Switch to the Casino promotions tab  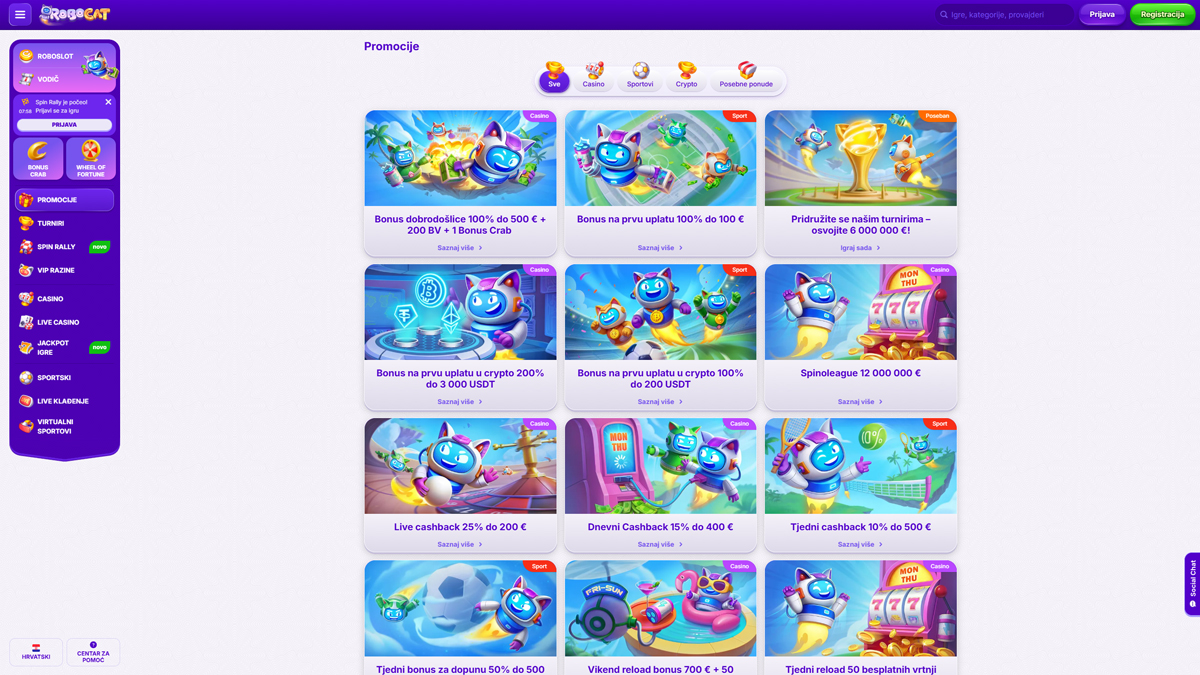[594, 76]
